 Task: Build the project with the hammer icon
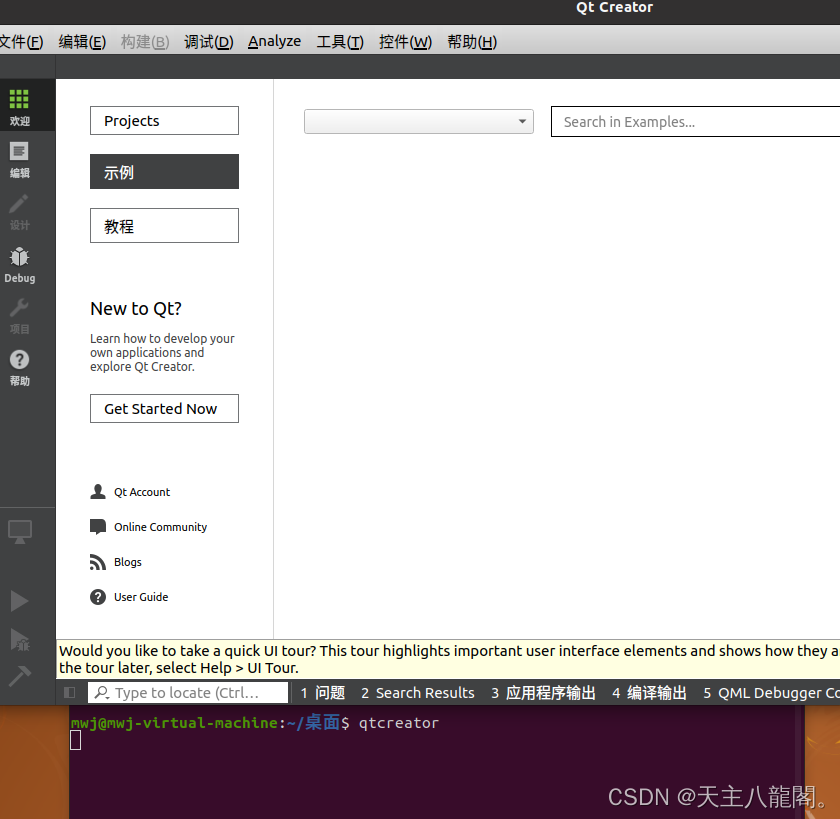pyautogui.click(x=20, y=675)
